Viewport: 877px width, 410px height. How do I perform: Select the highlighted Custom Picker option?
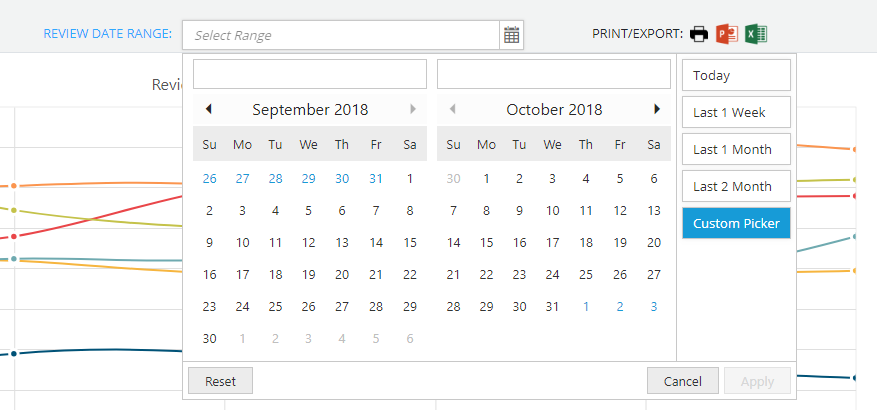tap(736, 223)
